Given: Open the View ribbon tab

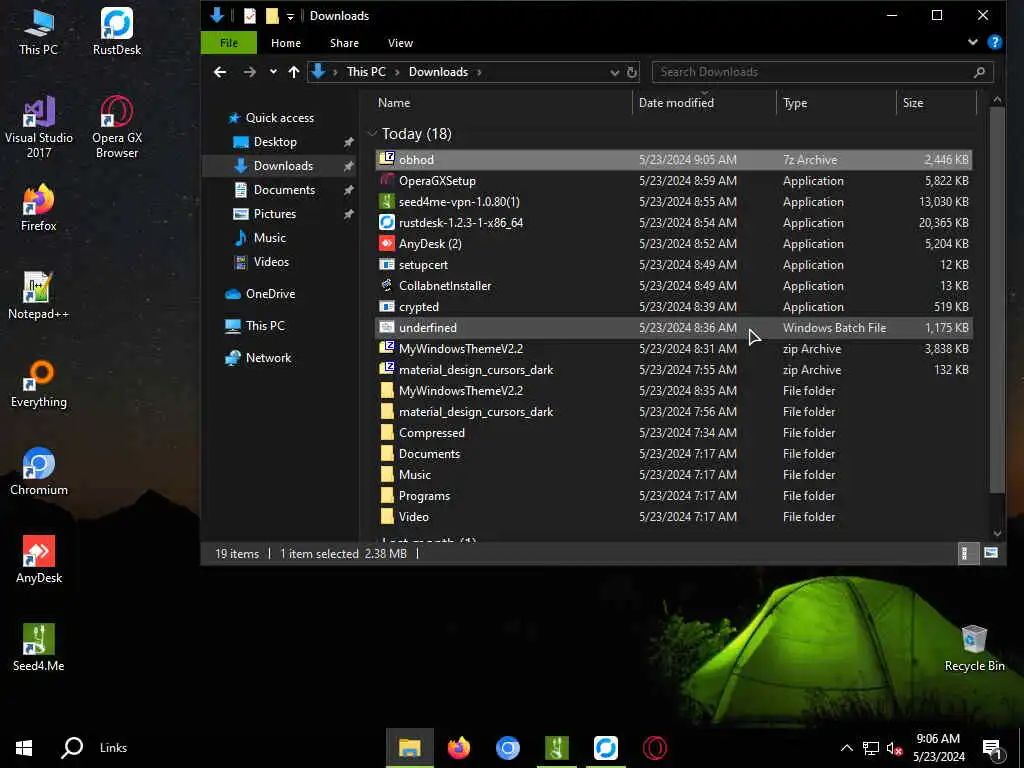Looking at the screenshot, I should tap(400, 43).
